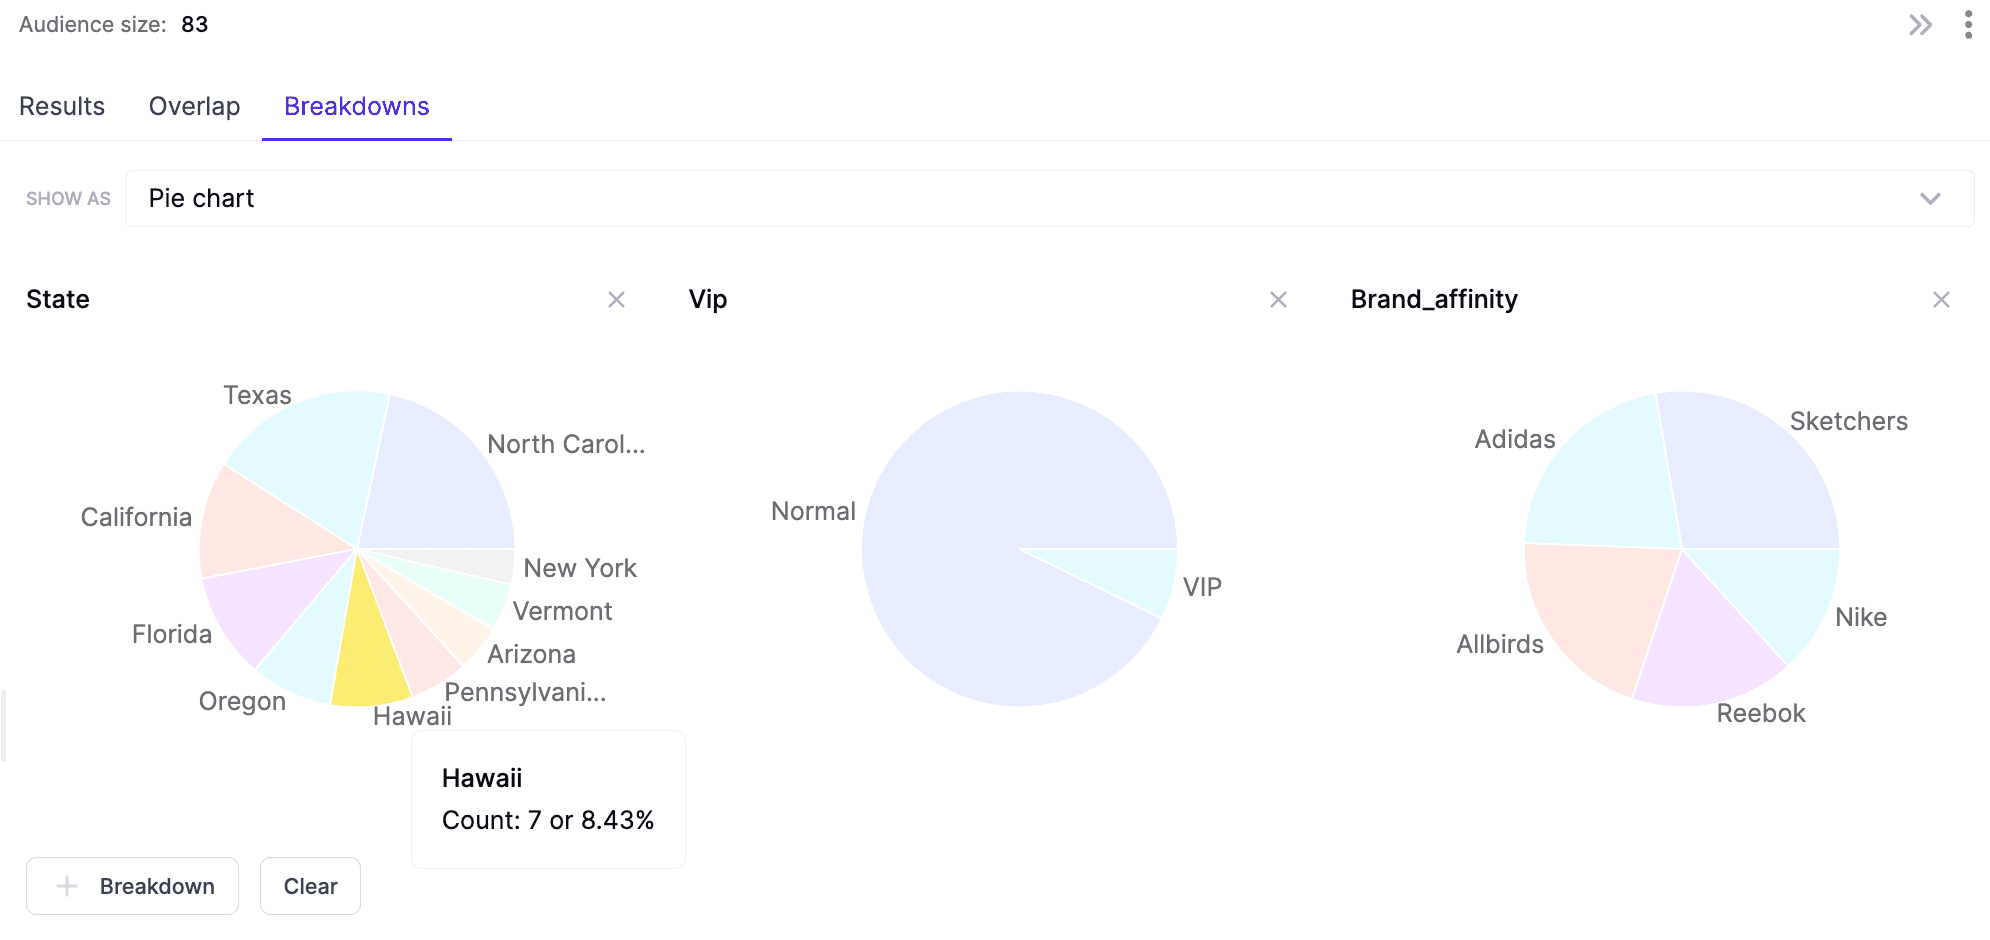Select the Breakdowns tab

pyautogui.click(x=356, y=107)
